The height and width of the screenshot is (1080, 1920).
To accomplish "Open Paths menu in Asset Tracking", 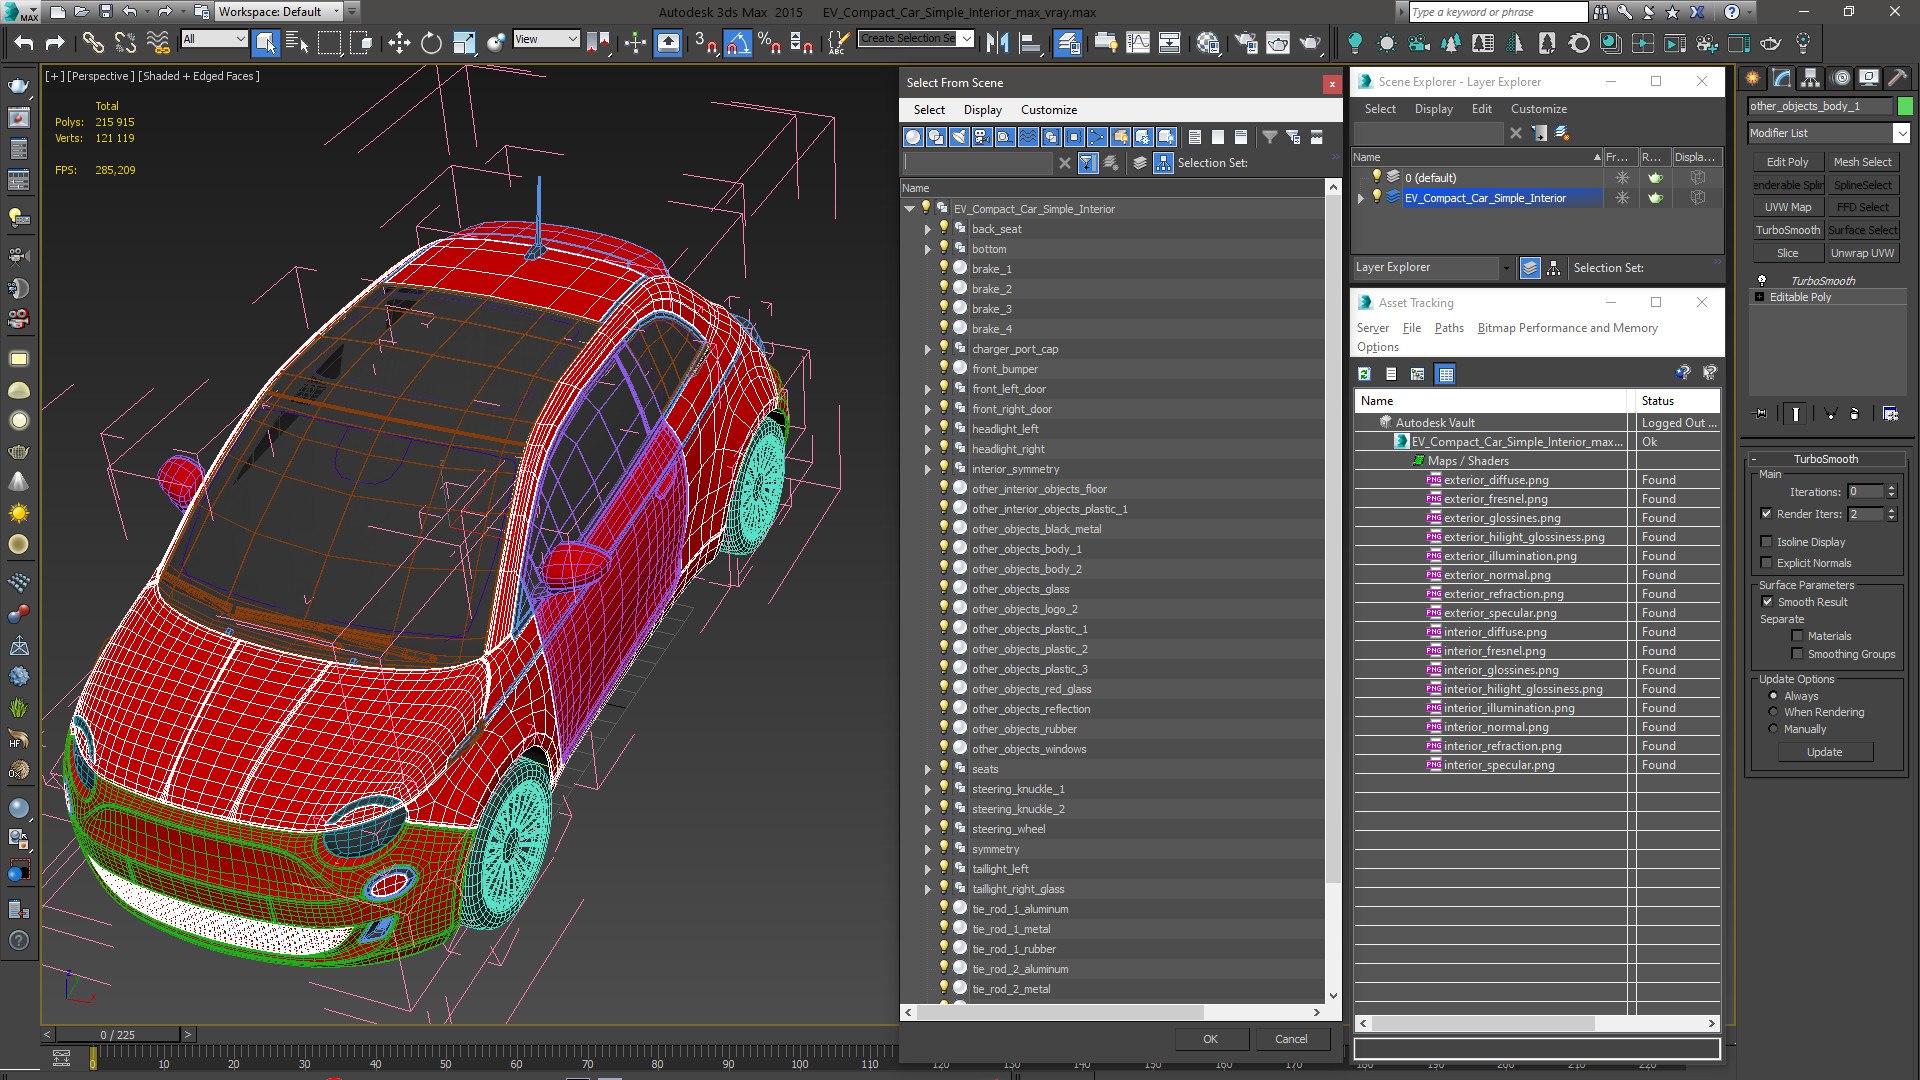I will click(1448, 328).
